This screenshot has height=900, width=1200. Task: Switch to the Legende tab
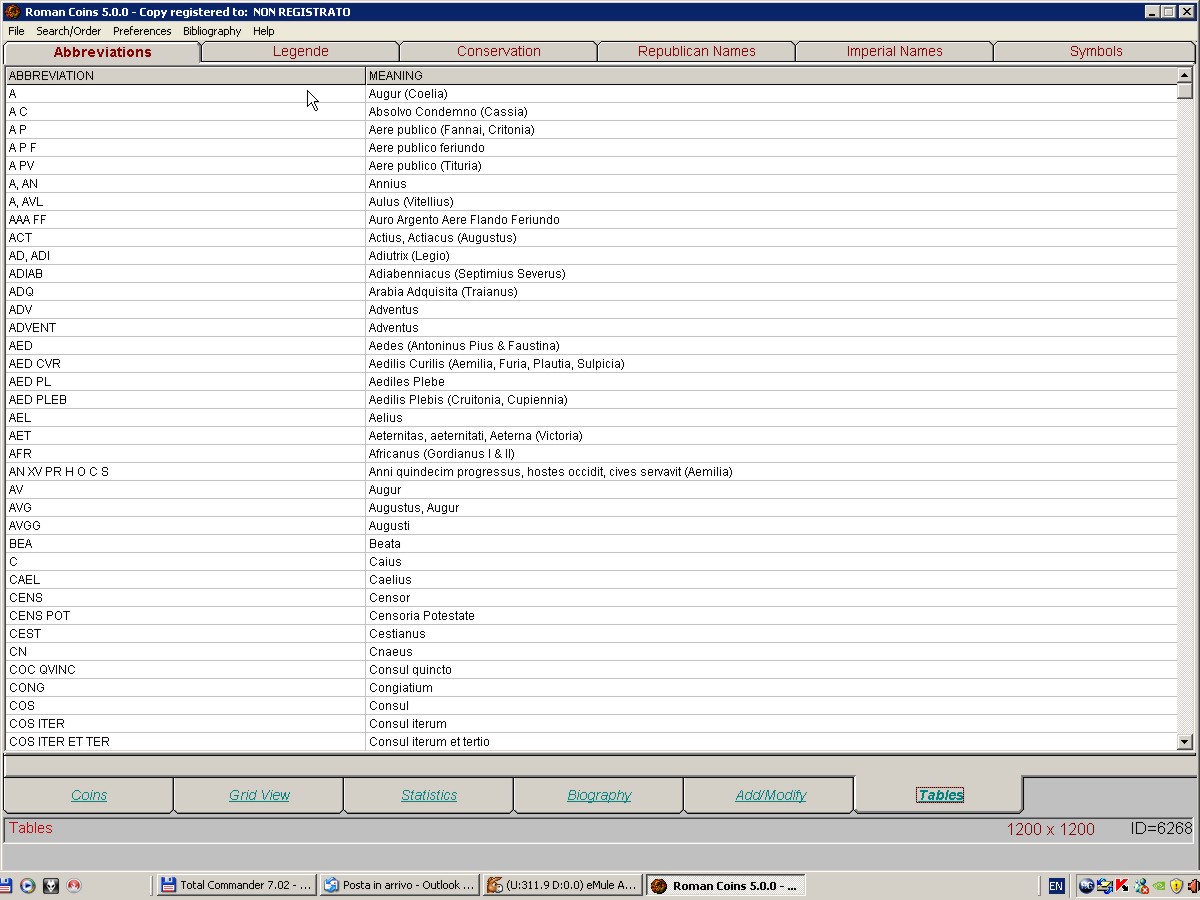click(300, 51)
